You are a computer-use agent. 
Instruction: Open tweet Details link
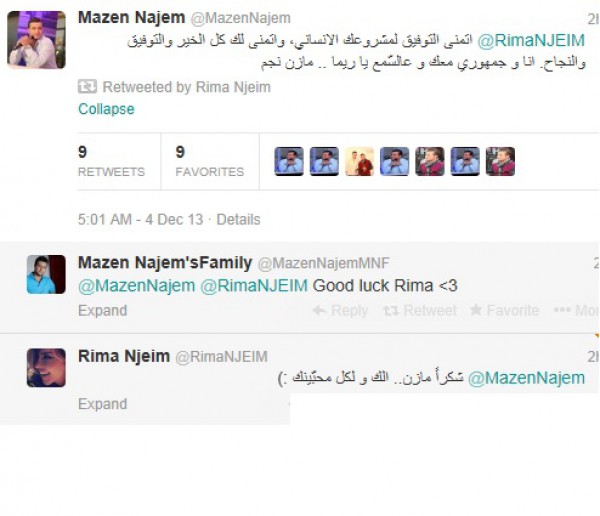[238, 219]
